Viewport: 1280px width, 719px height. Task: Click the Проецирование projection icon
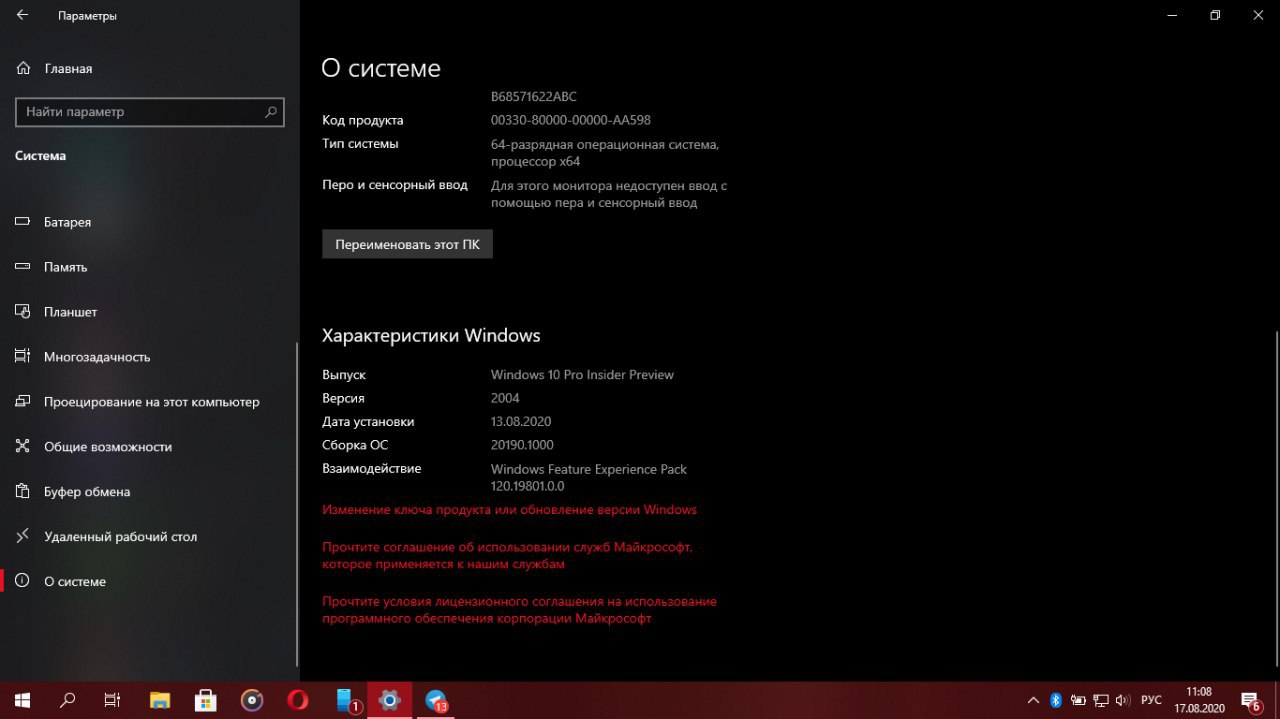(23, 402)
